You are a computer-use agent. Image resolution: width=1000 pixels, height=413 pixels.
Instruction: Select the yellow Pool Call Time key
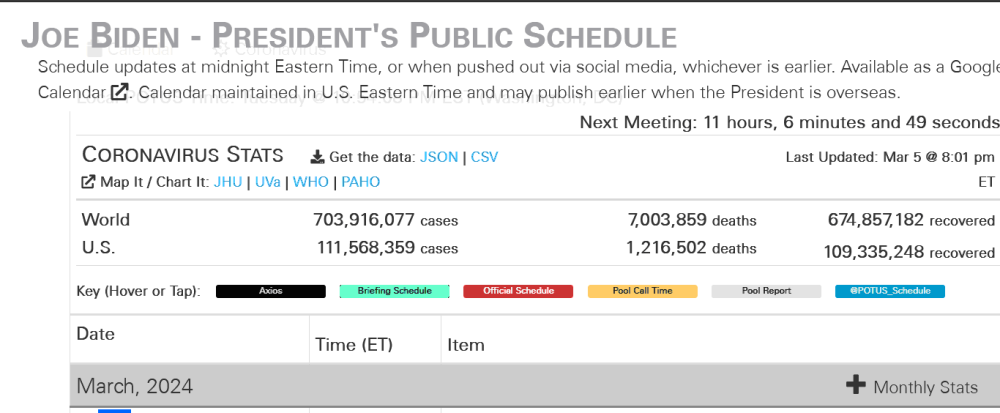(642, 291)
